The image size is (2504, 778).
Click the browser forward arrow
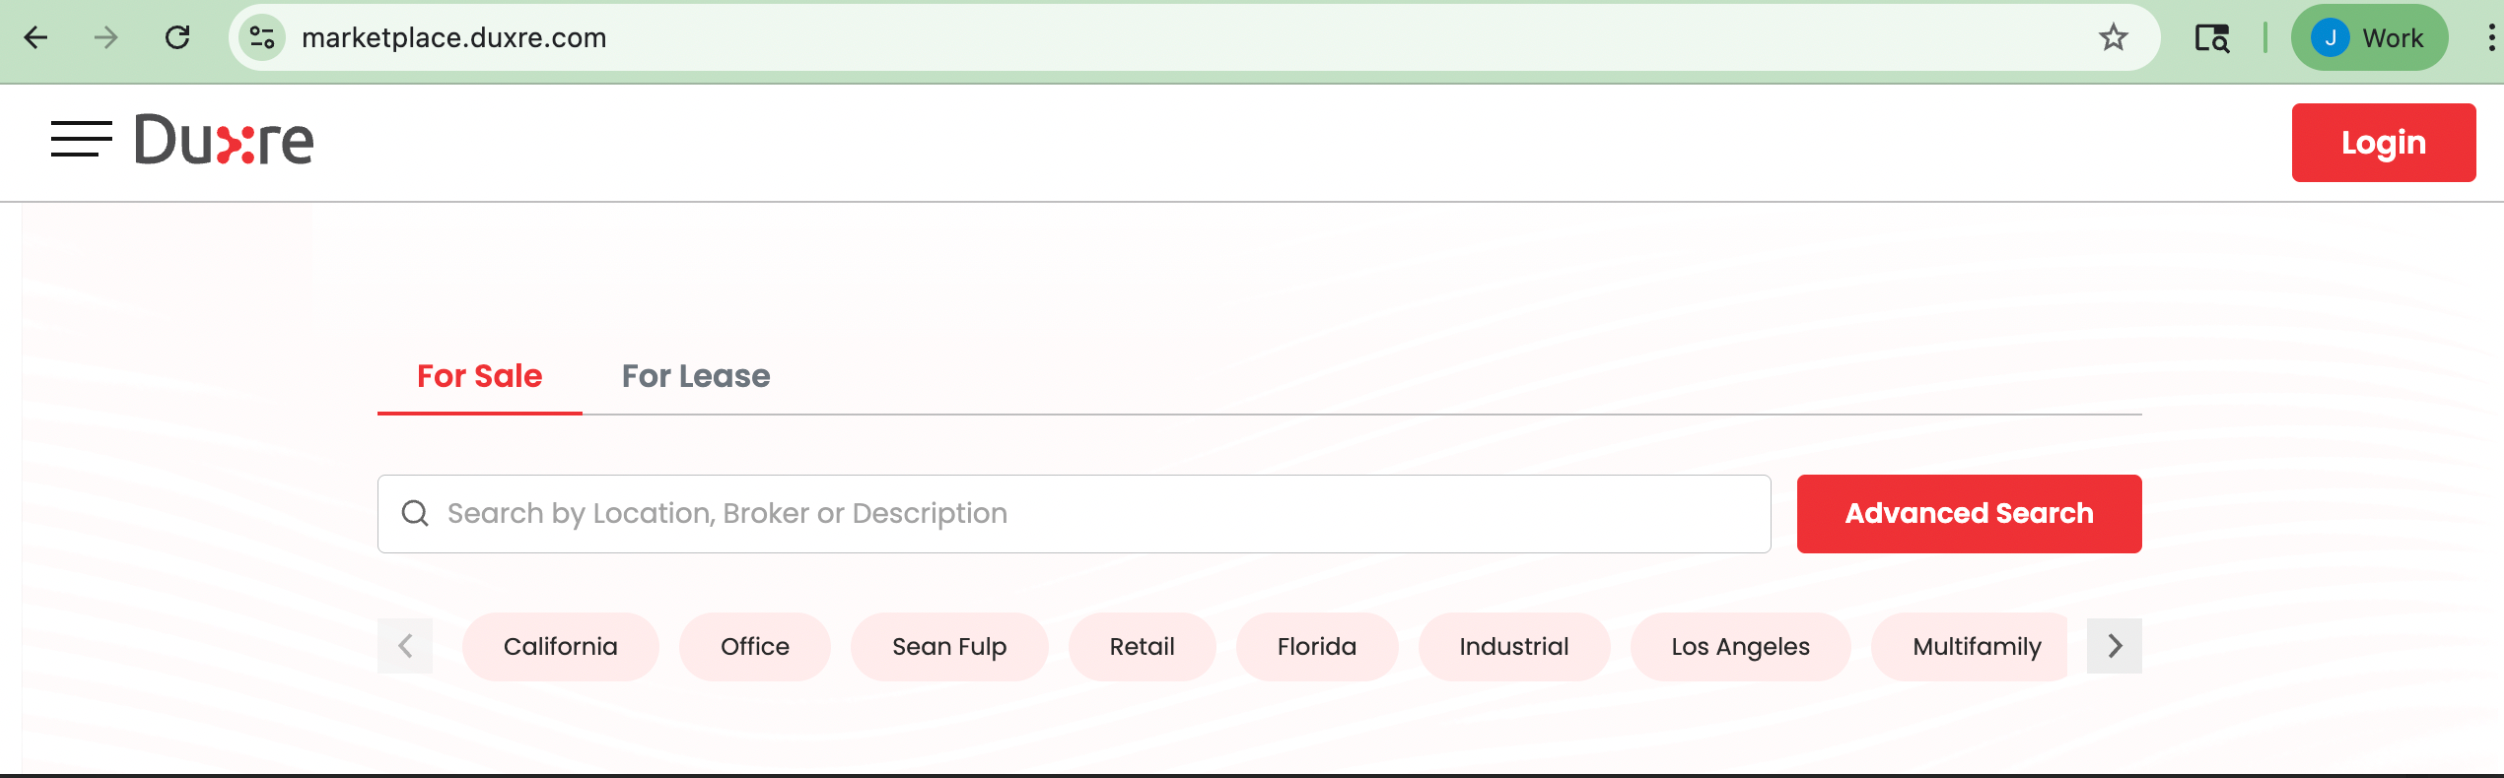click(x=106, y=38)
